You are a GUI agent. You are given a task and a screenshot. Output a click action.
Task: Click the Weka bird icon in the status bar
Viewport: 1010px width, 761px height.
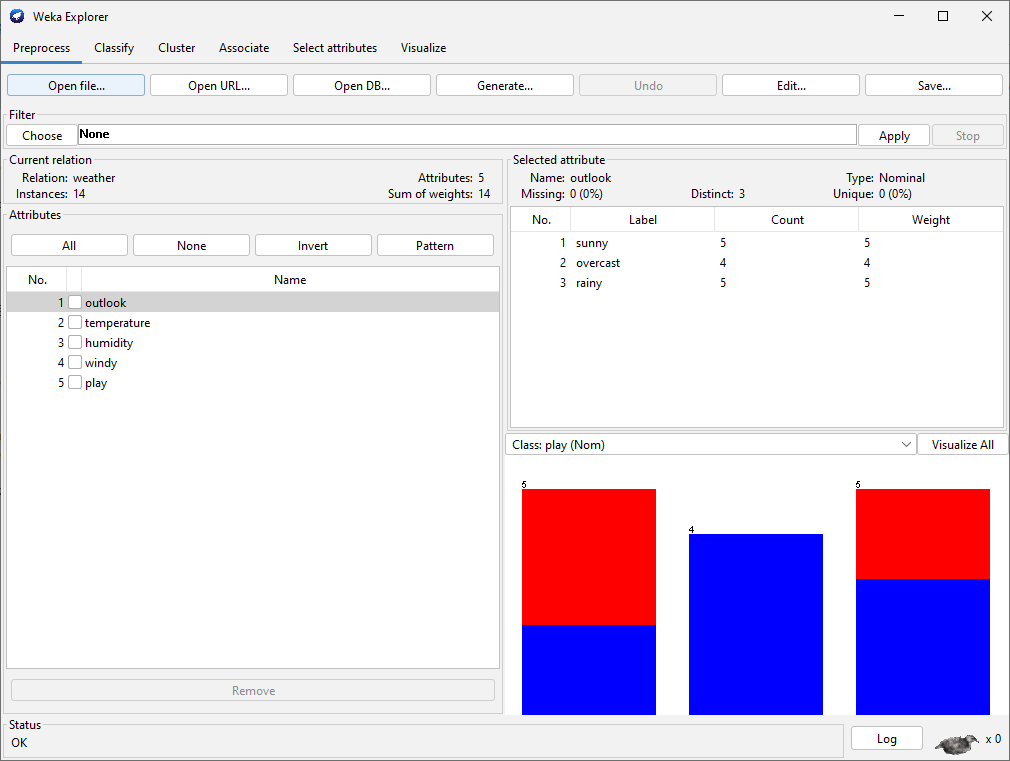point(955,741)
